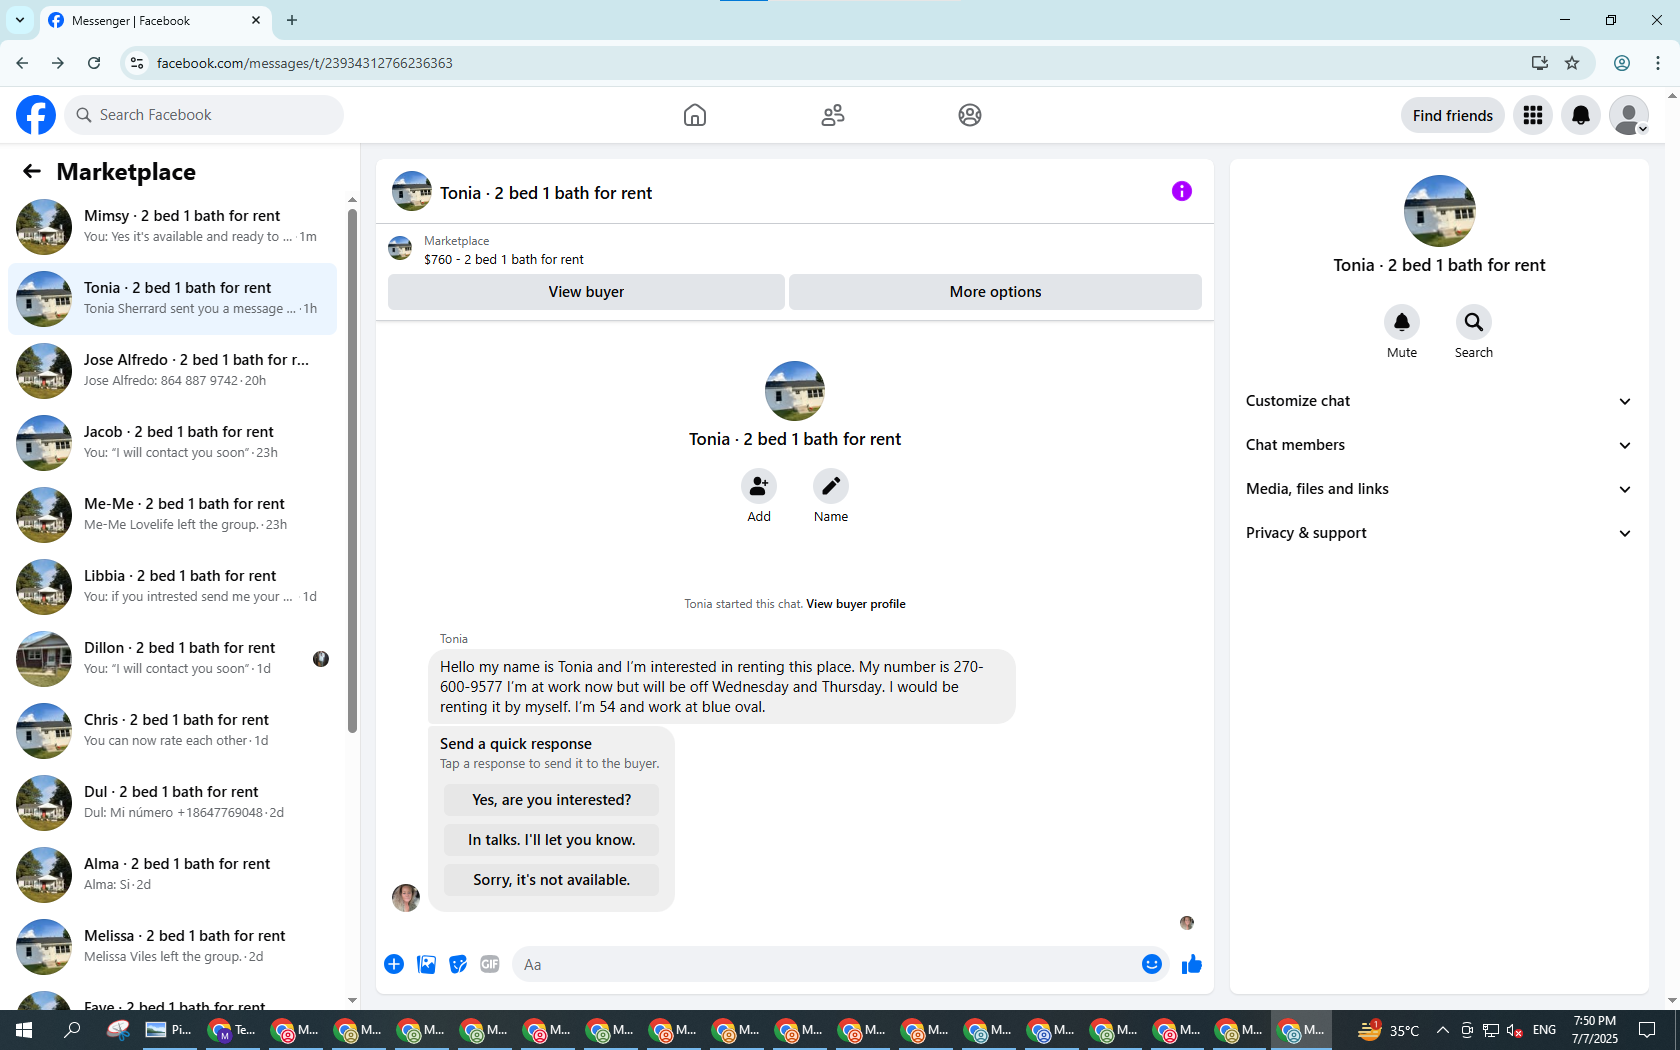
Task: Open Chris's rental conversation
Action: pyautogui.click(x=172, y=731)
